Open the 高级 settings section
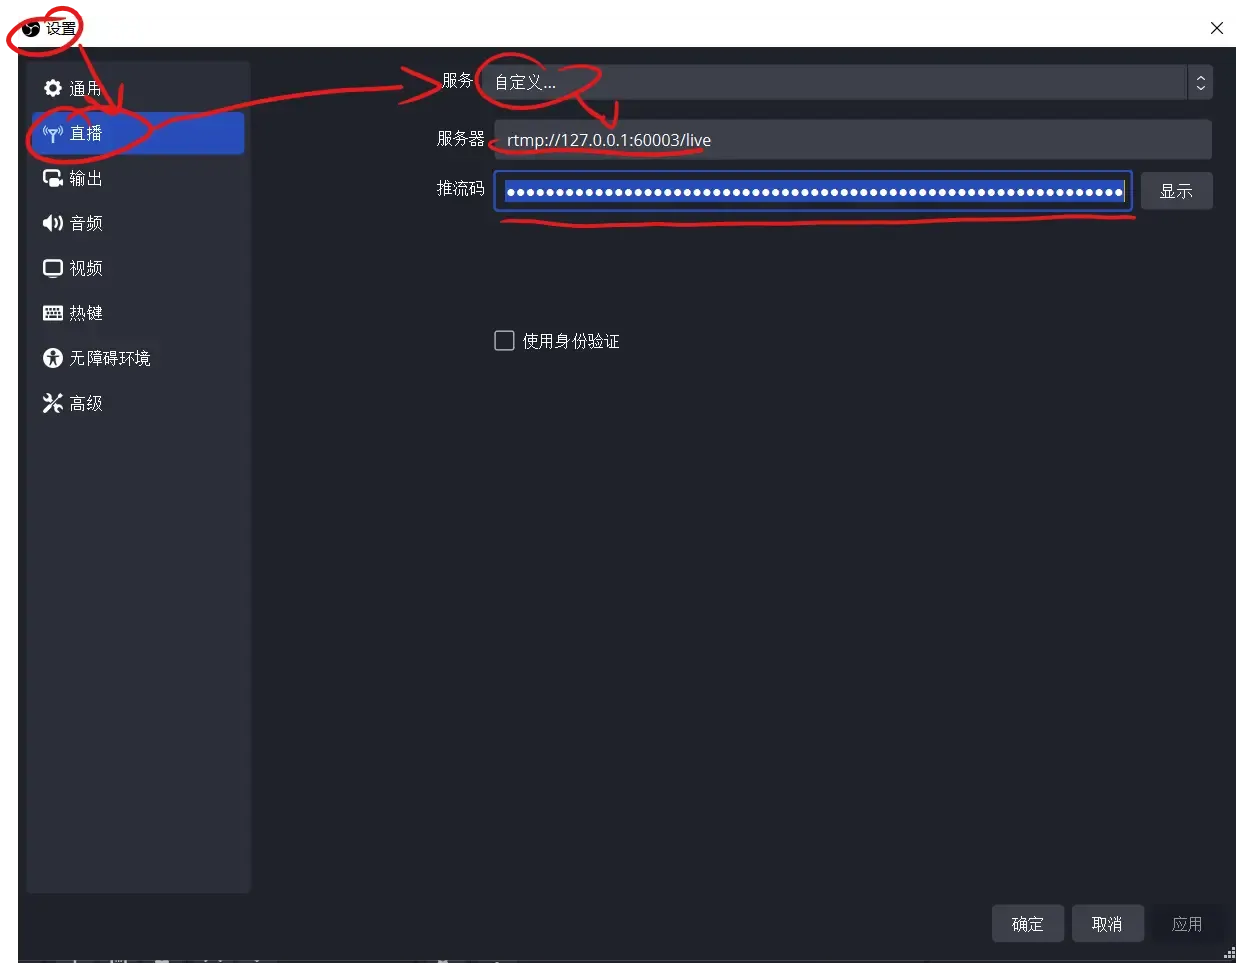The image size is (1236, 963). coord(138,403)
